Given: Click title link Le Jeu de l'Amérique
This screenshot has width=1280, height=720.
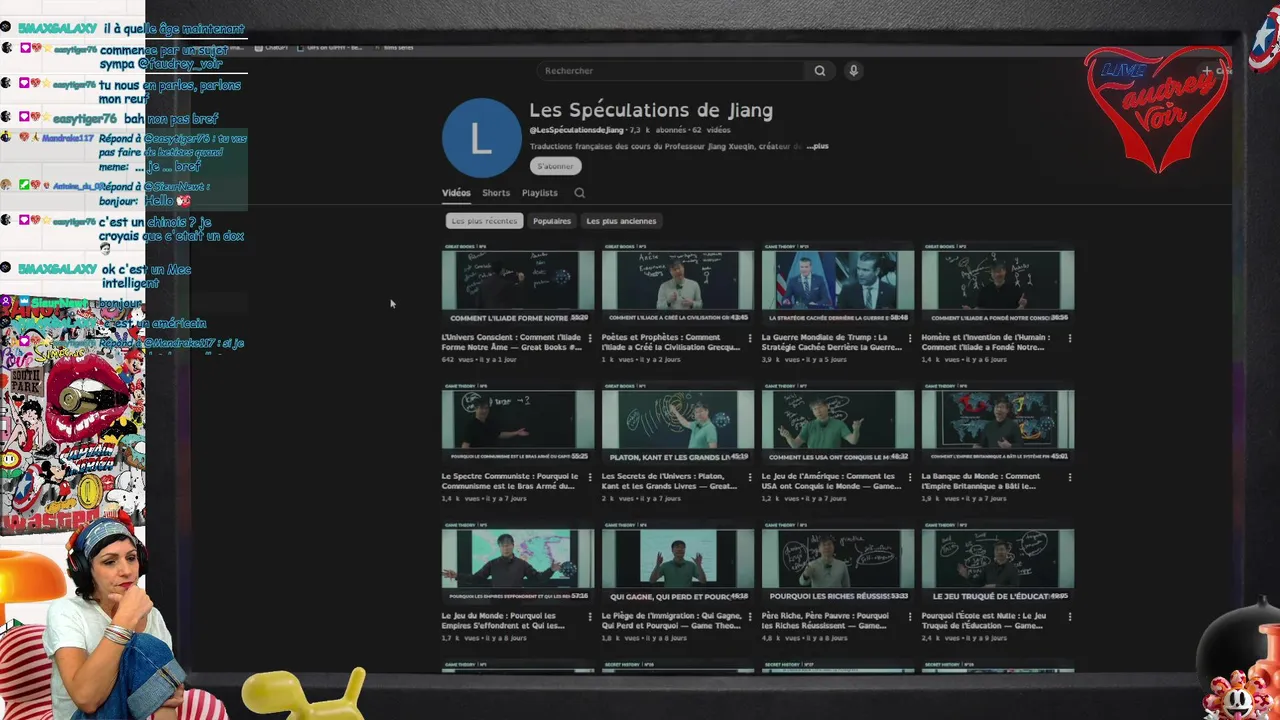Looking at the screenshot, I should [831, 481].
